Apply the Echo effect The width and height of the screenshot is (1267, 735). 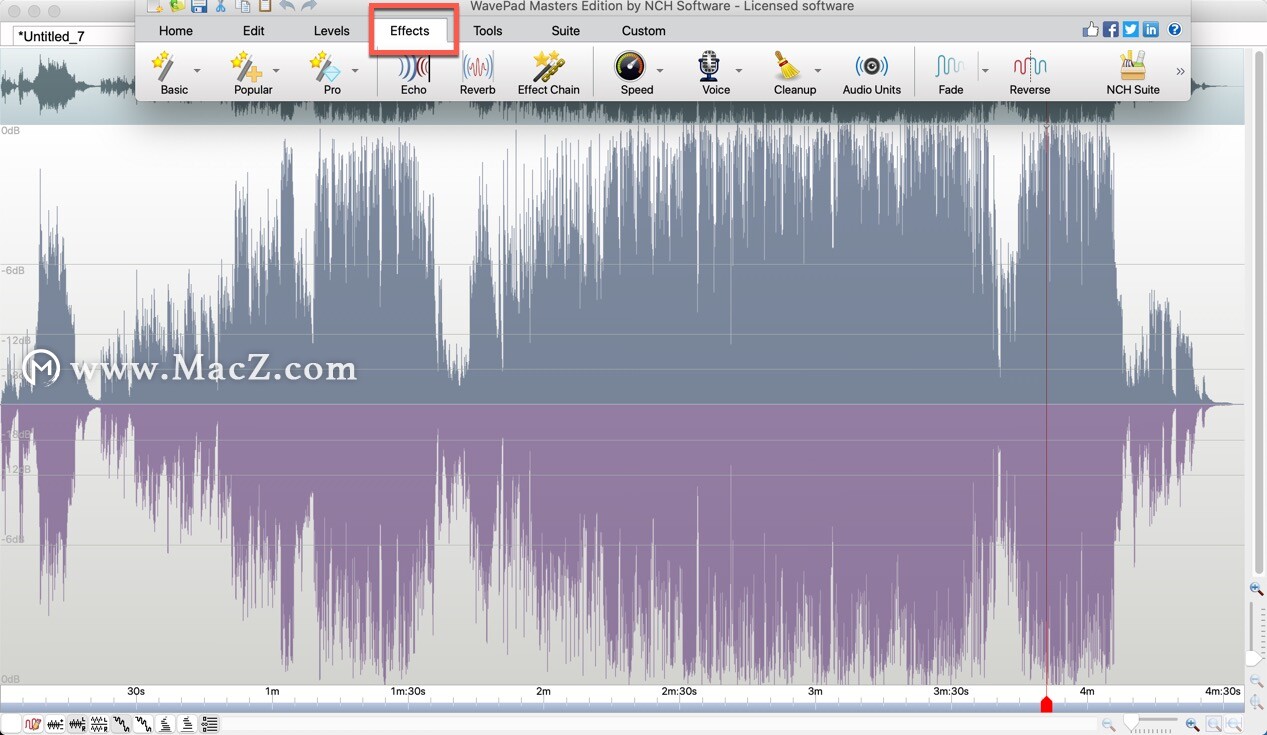pyautogui.click(x=414, y=74)
